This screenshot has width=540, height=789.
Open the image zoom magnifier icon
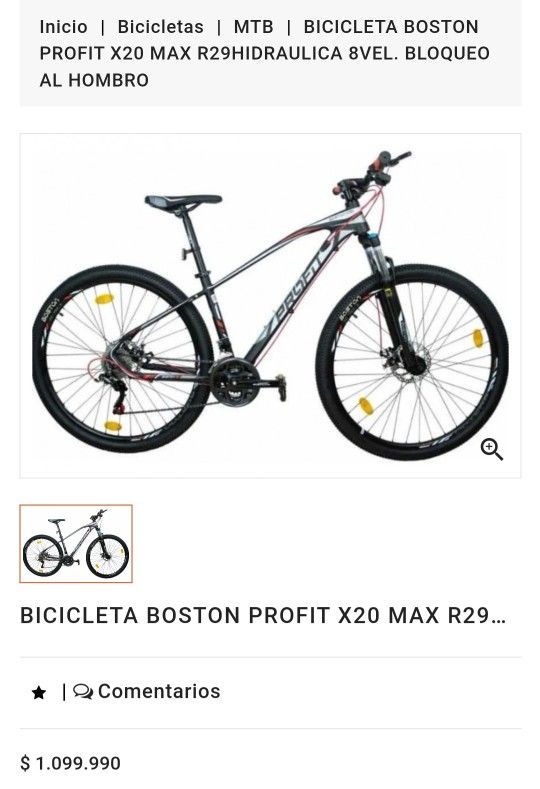(x=491, y=449)
